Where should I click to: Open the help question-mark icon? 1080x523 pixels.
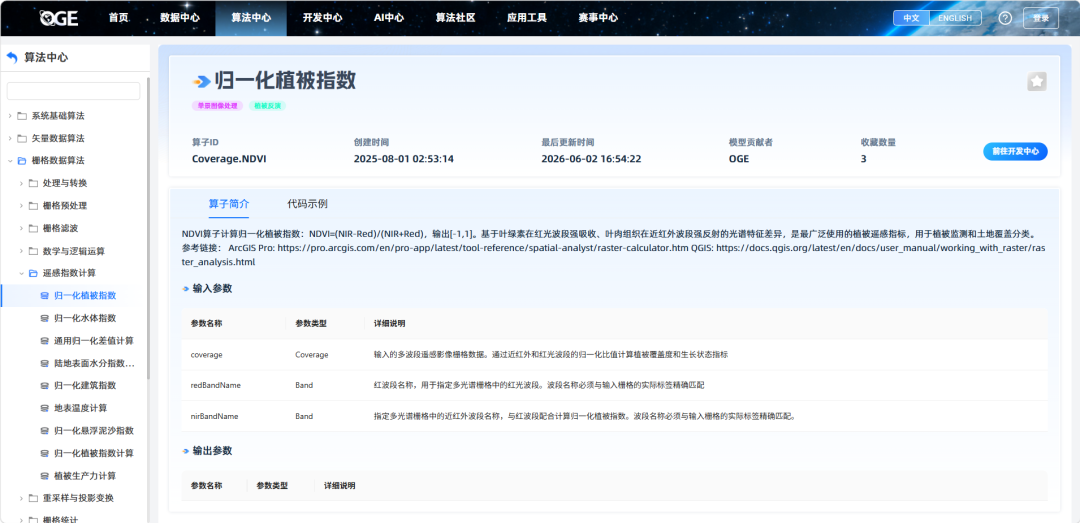tap(1005, 18)
